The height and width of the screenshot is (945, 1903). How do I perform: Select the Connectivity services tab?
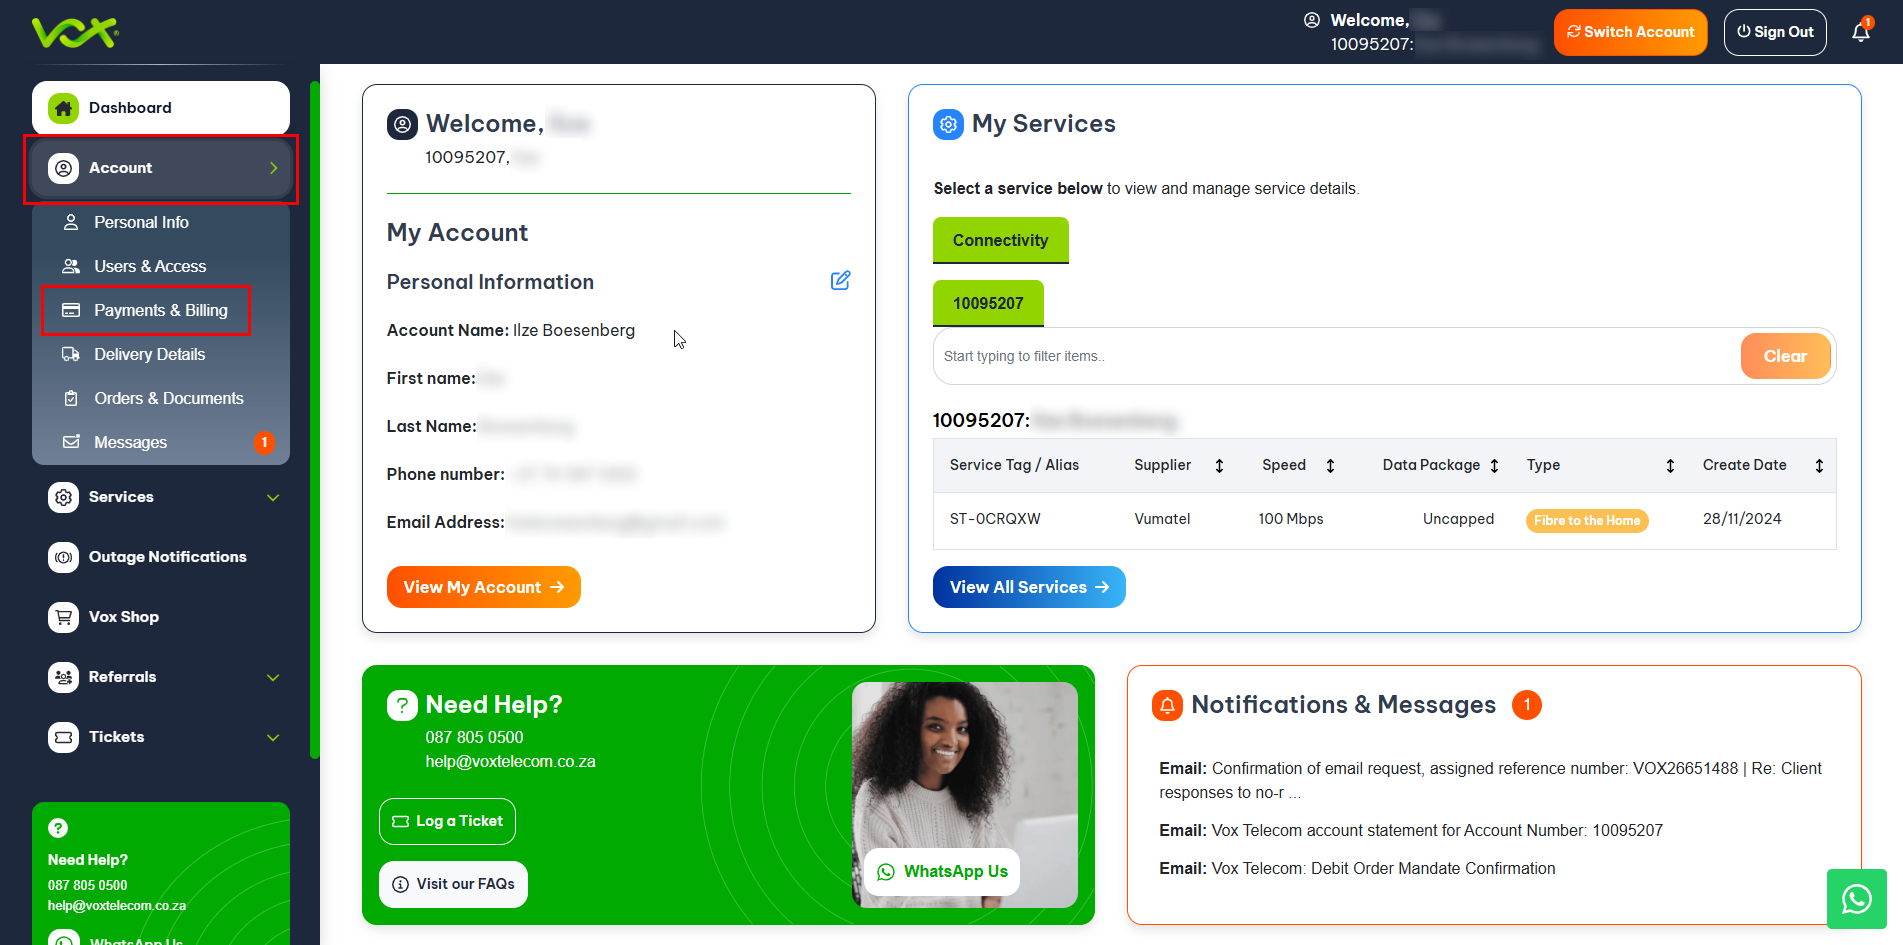coord(1000,241)
